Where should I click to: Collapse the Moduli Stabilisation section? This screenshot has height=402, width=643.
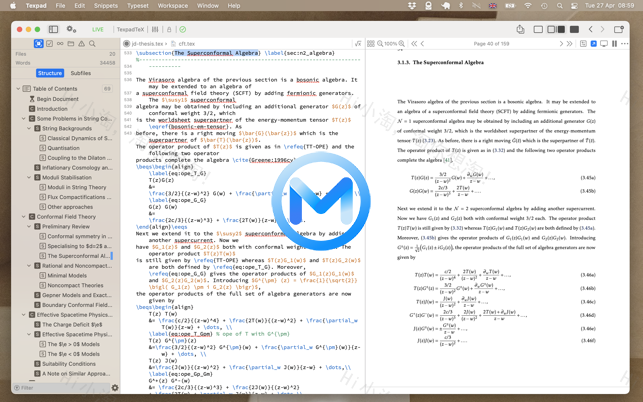(29, 178)
